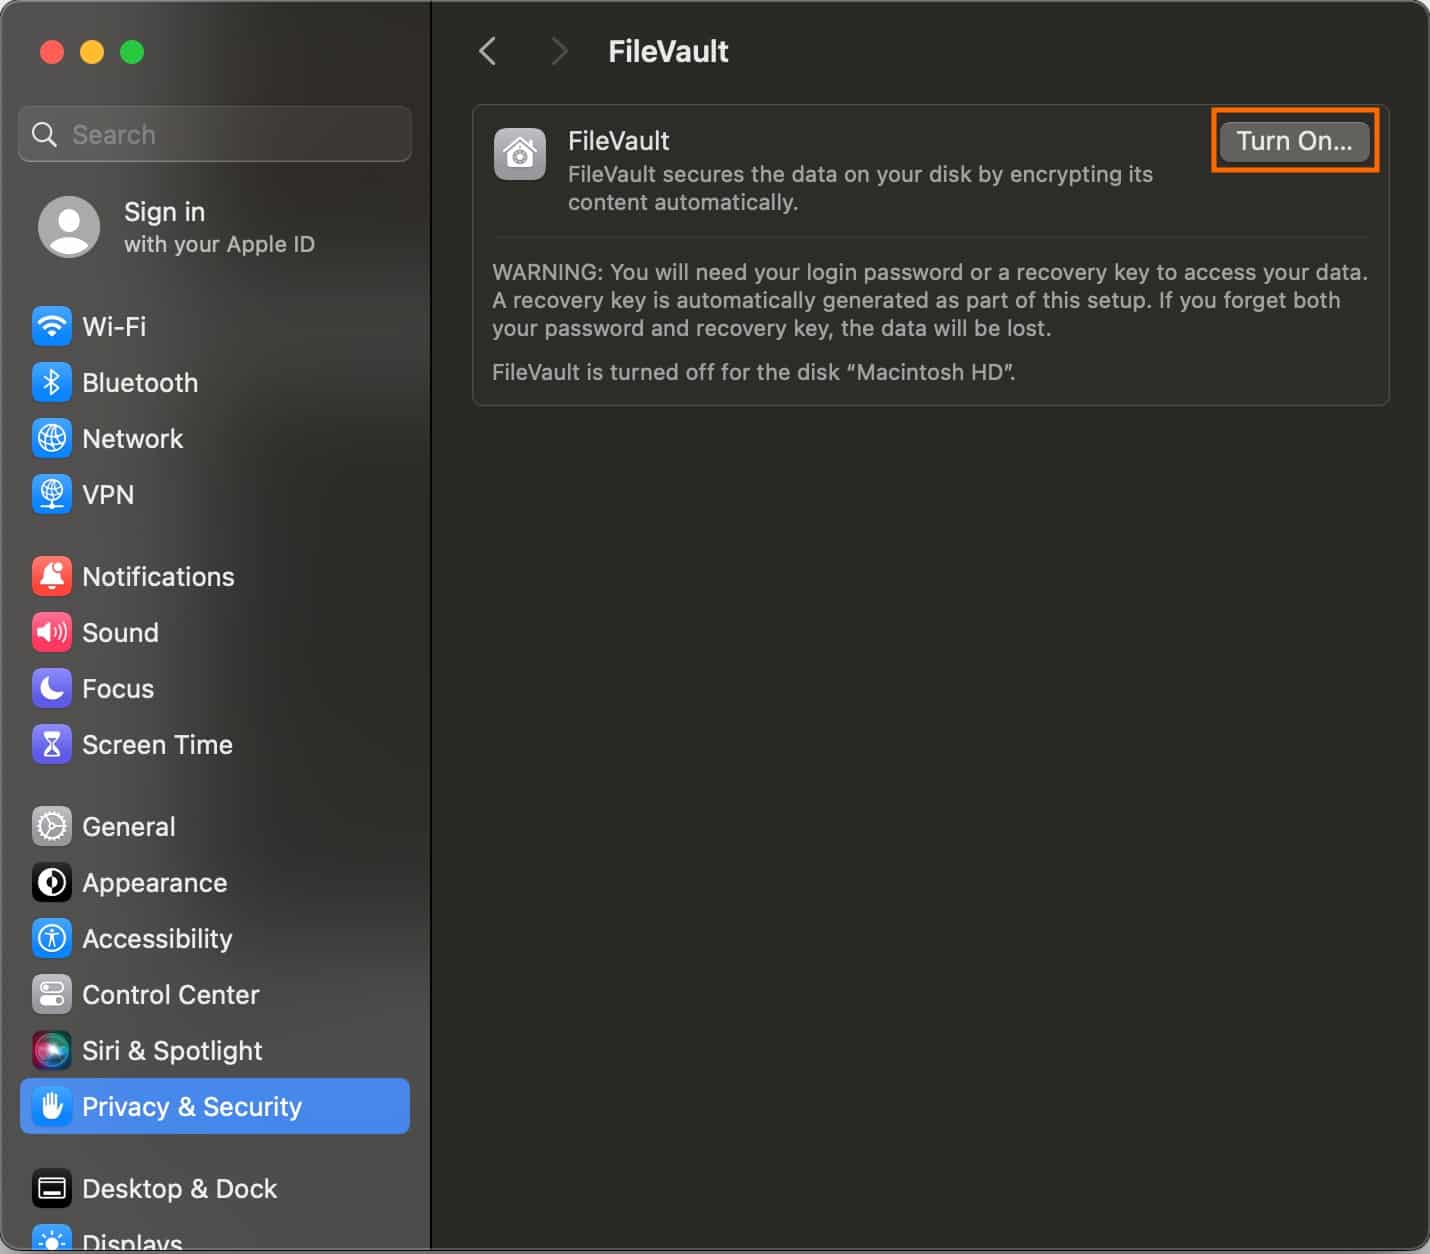Click the Wi-Fi icon in sidebar

(52, 327)
